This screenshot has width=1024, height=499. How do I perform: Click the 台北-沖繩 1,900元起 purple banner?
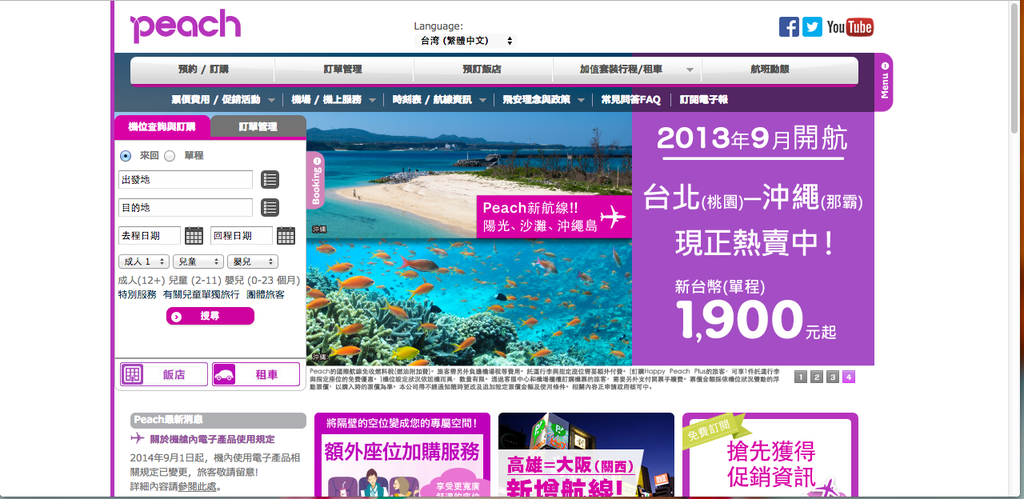(753, 239)
